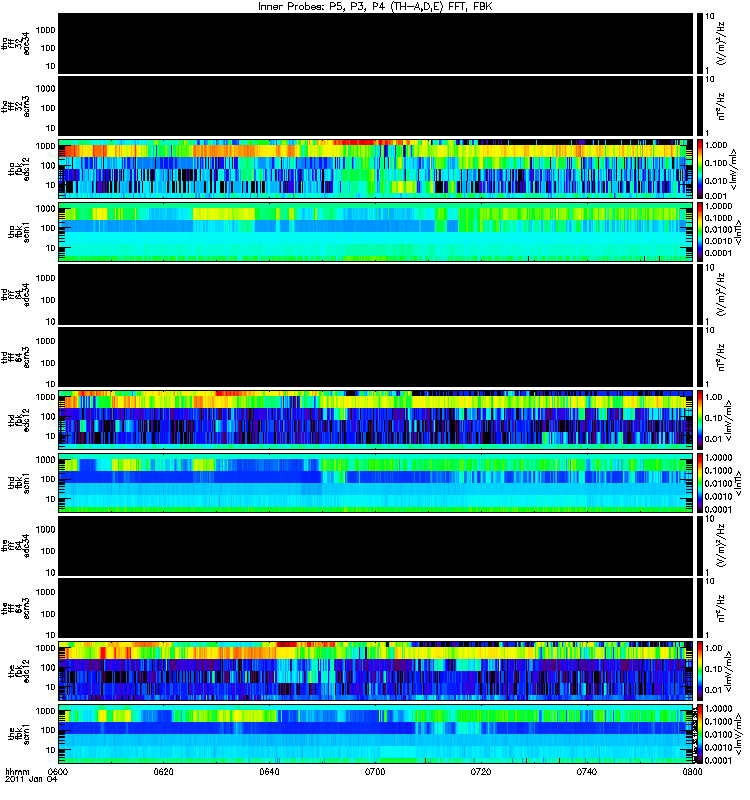Click the thd fbk scm1 rainbow color bar
The width and height of the screenshot is (750, 800).
(x=700, y=483)
